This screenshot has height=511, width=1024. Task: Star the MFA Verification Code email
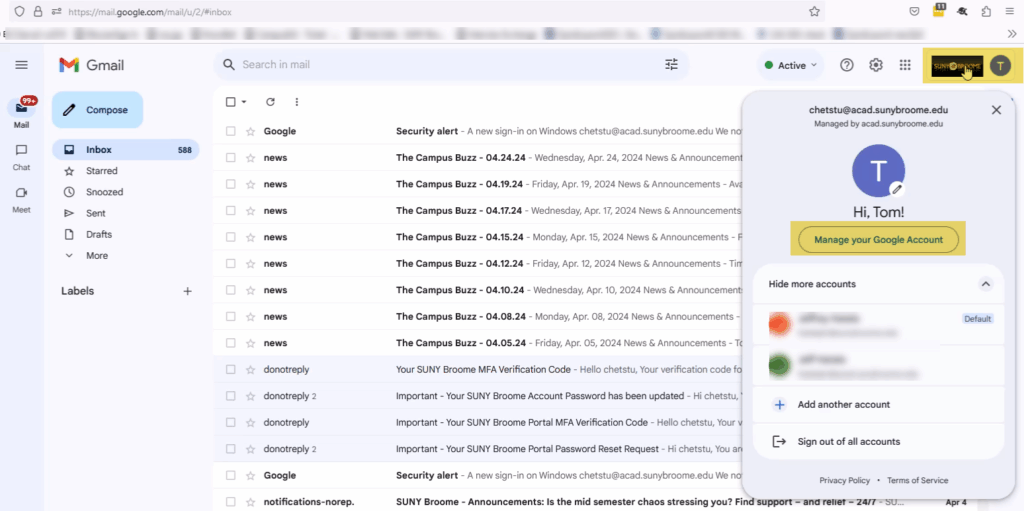click(249, 369)
